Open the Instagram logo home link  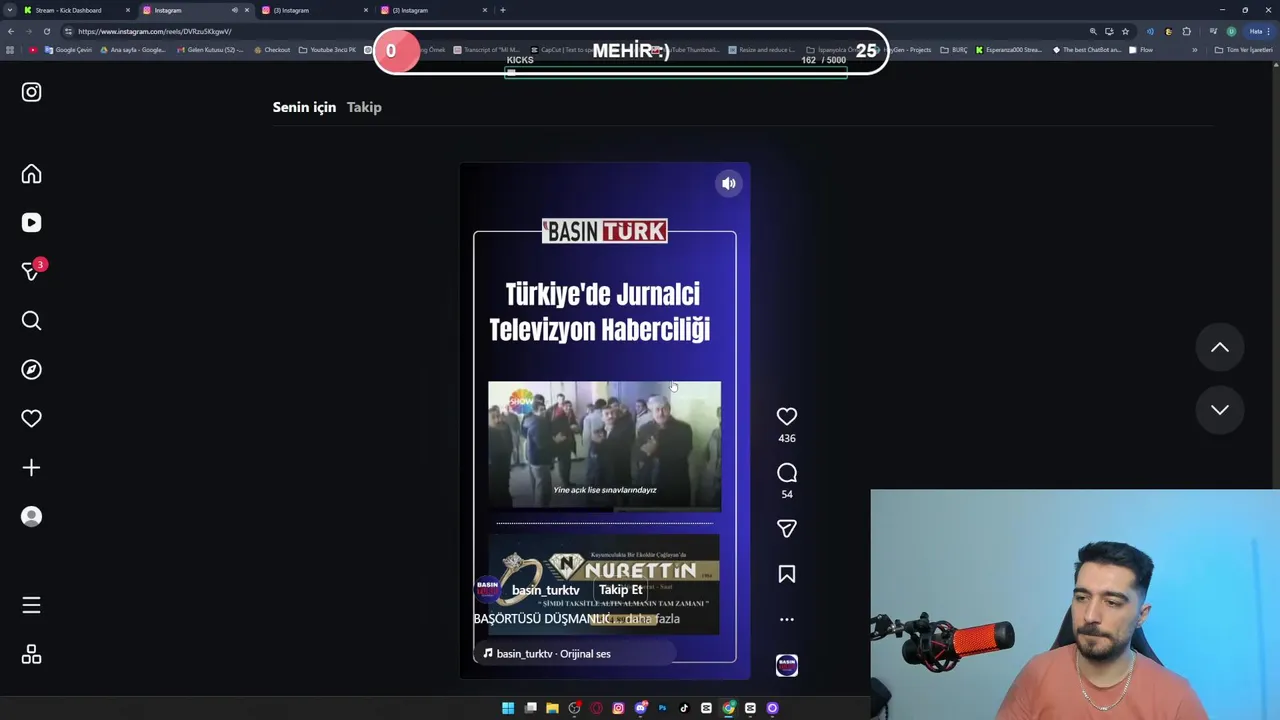[x=31, y=92]
